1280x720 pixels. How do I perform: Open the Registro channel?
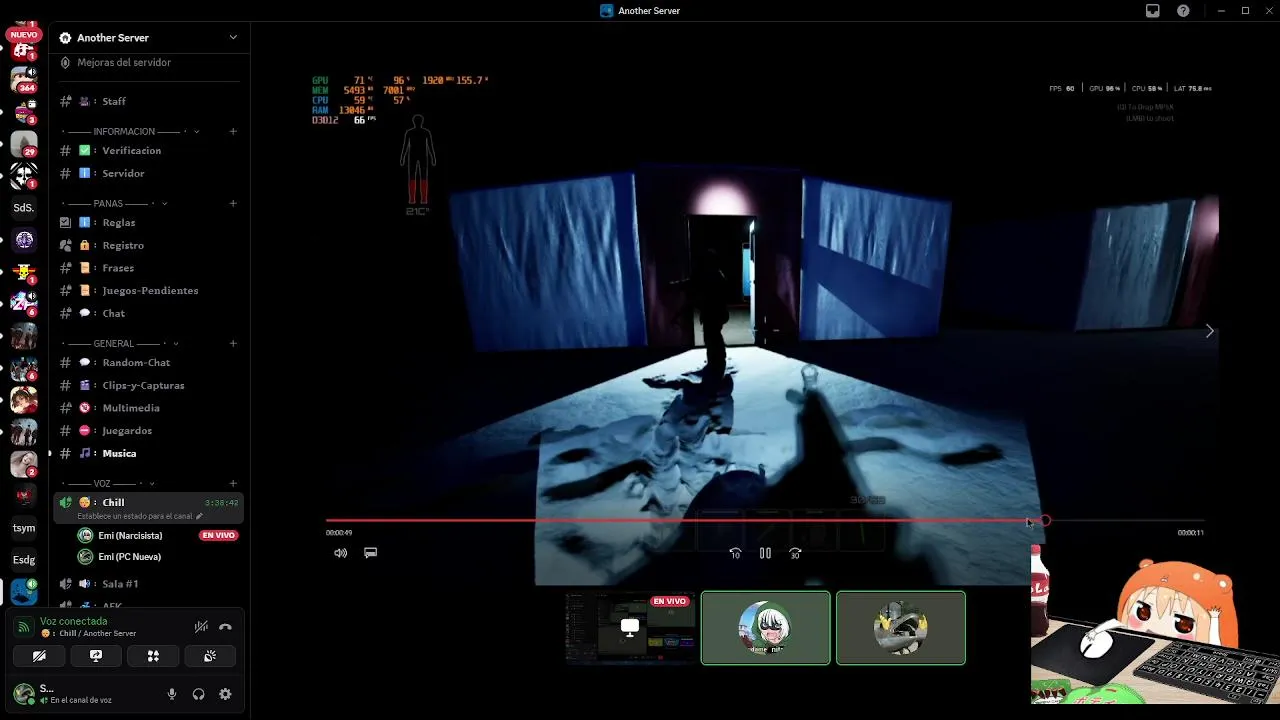click(149, 245)
